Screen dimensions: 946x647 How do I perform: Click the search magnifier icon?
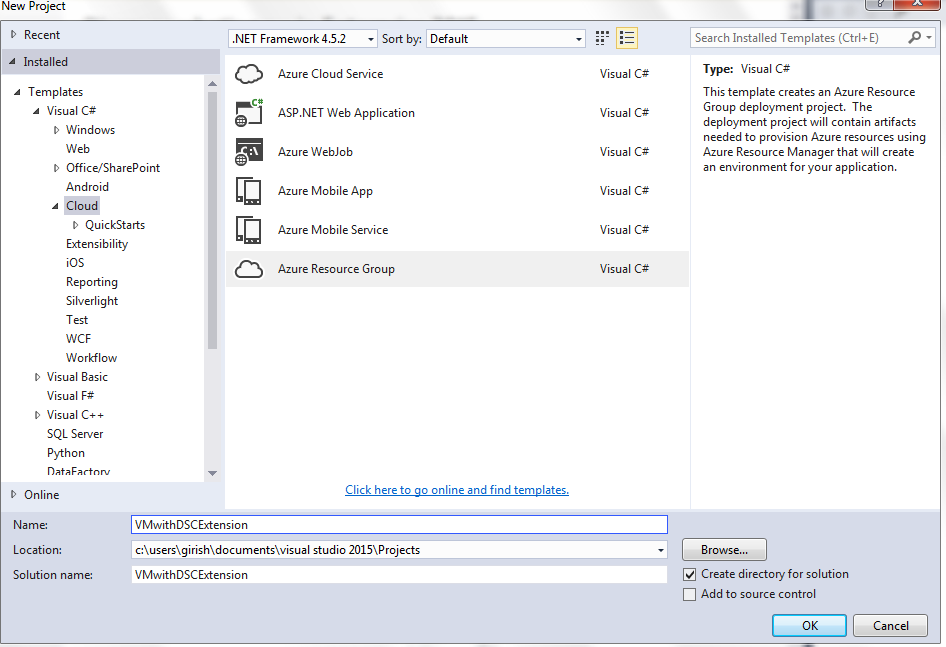(x=915, y=37)
